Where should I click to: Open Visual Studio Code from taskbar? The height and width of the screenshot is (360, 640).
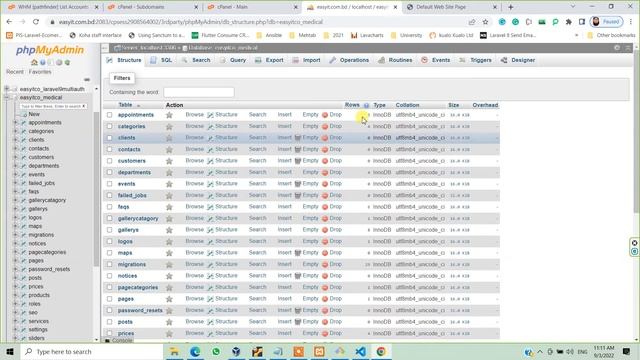360,351
